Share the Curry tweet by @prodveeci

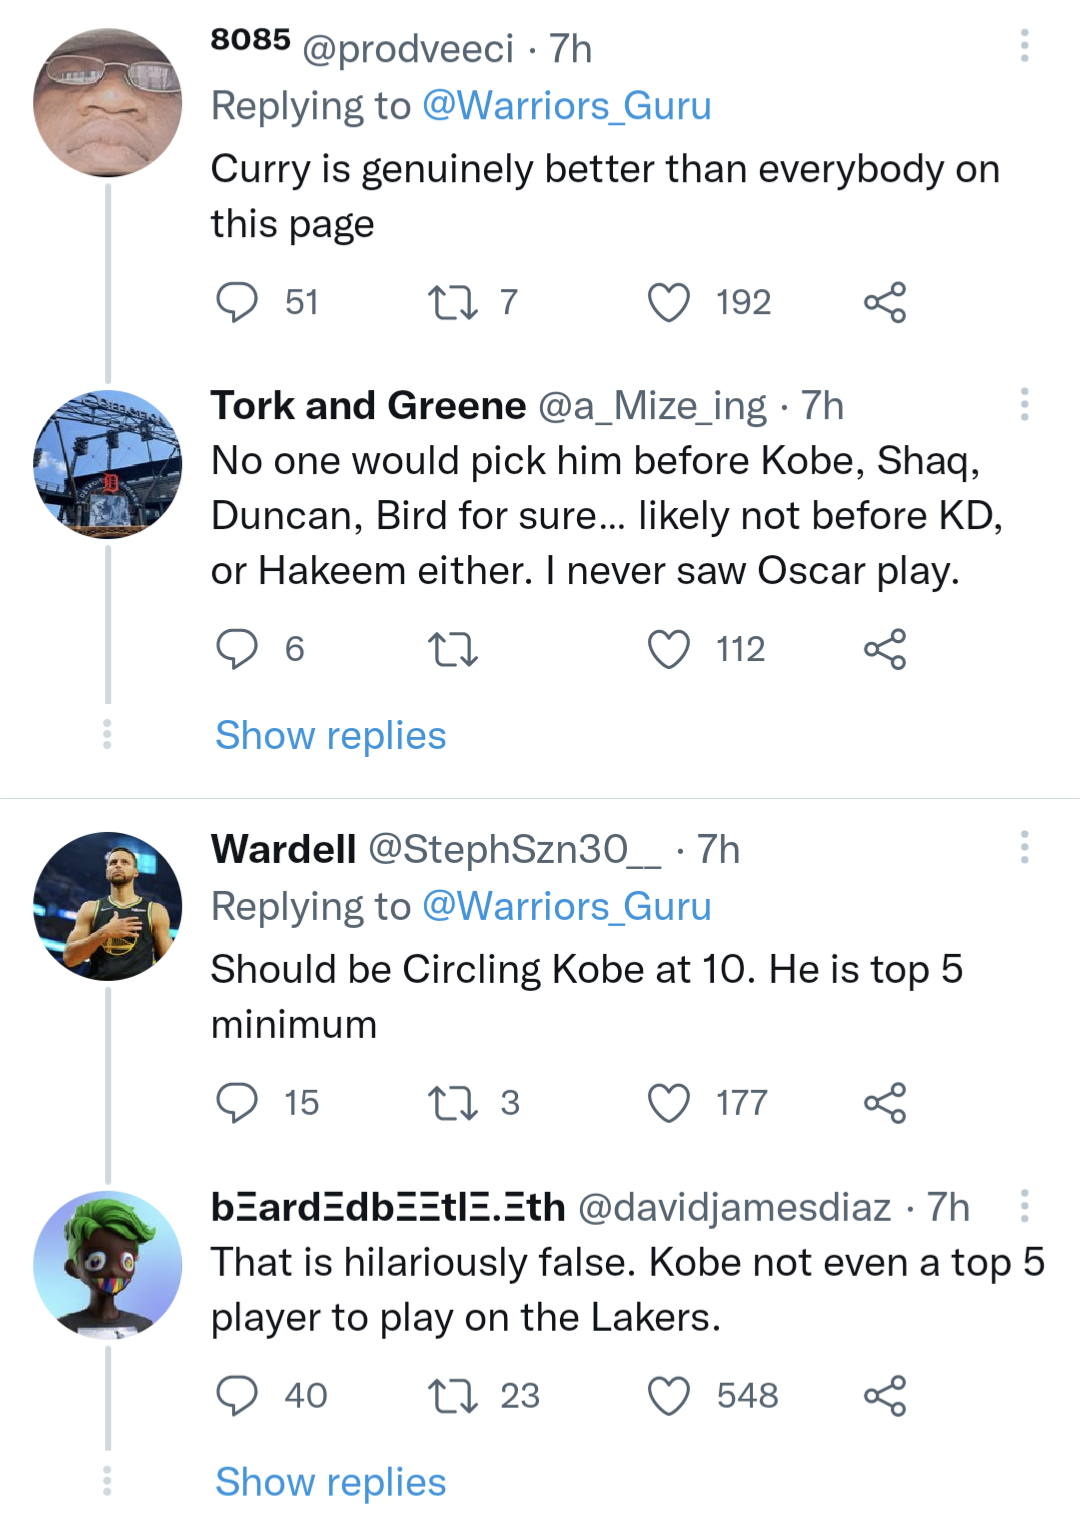[x=888, y=302]
